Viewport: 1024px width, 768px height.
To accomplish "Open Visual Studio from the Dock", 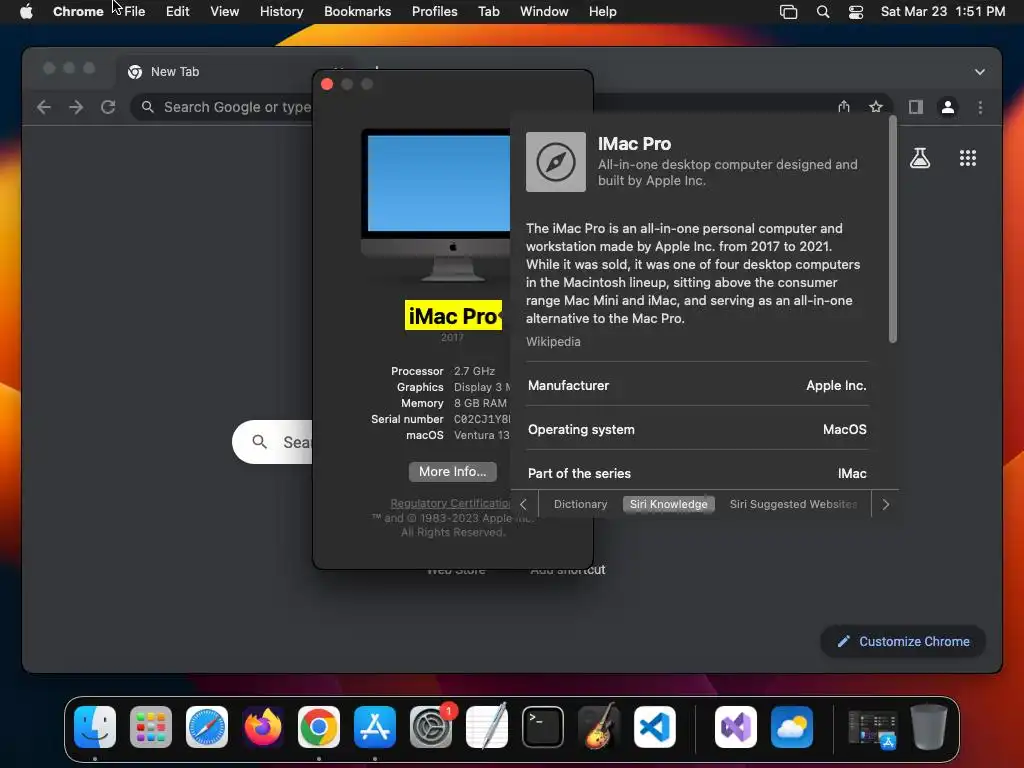I will click(736, 727).
